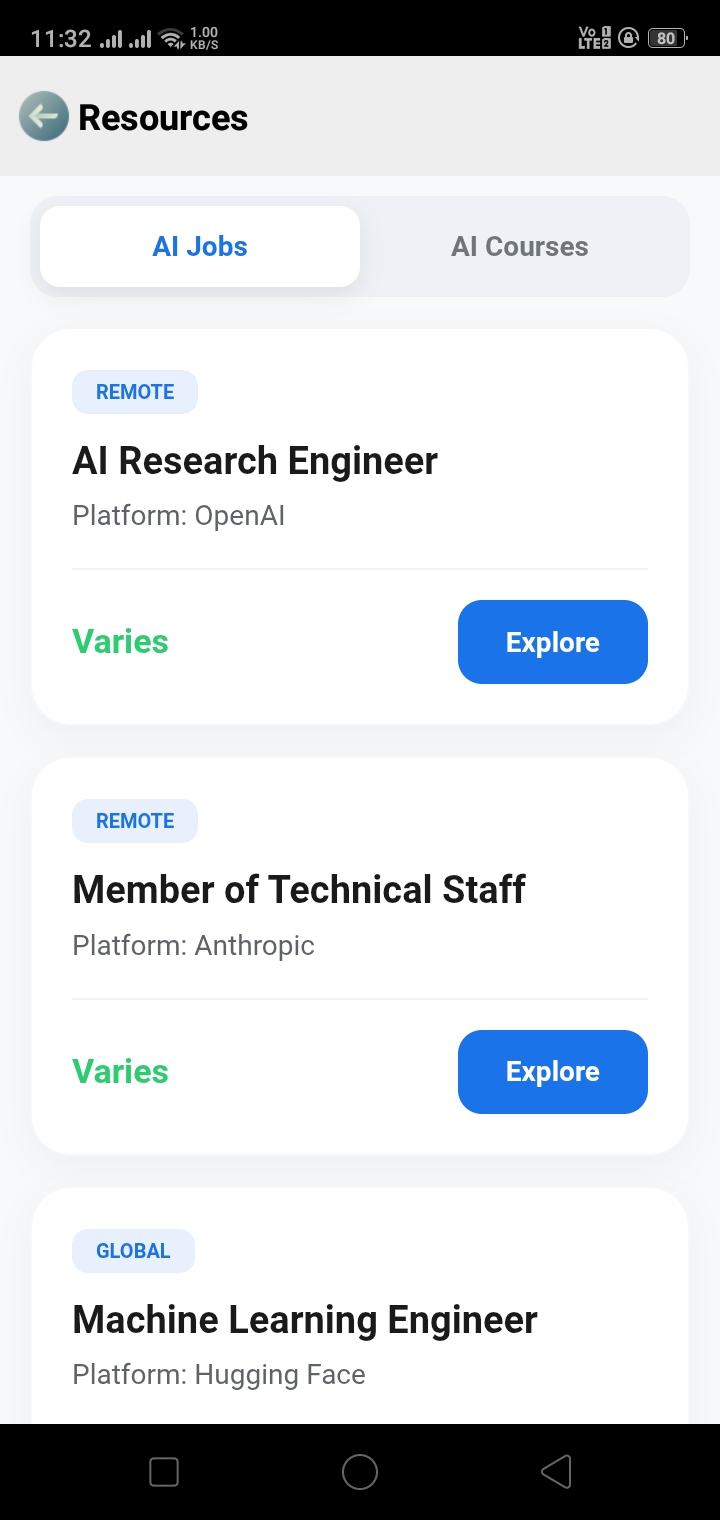Tap the Resources page title

tap(163, 118)
